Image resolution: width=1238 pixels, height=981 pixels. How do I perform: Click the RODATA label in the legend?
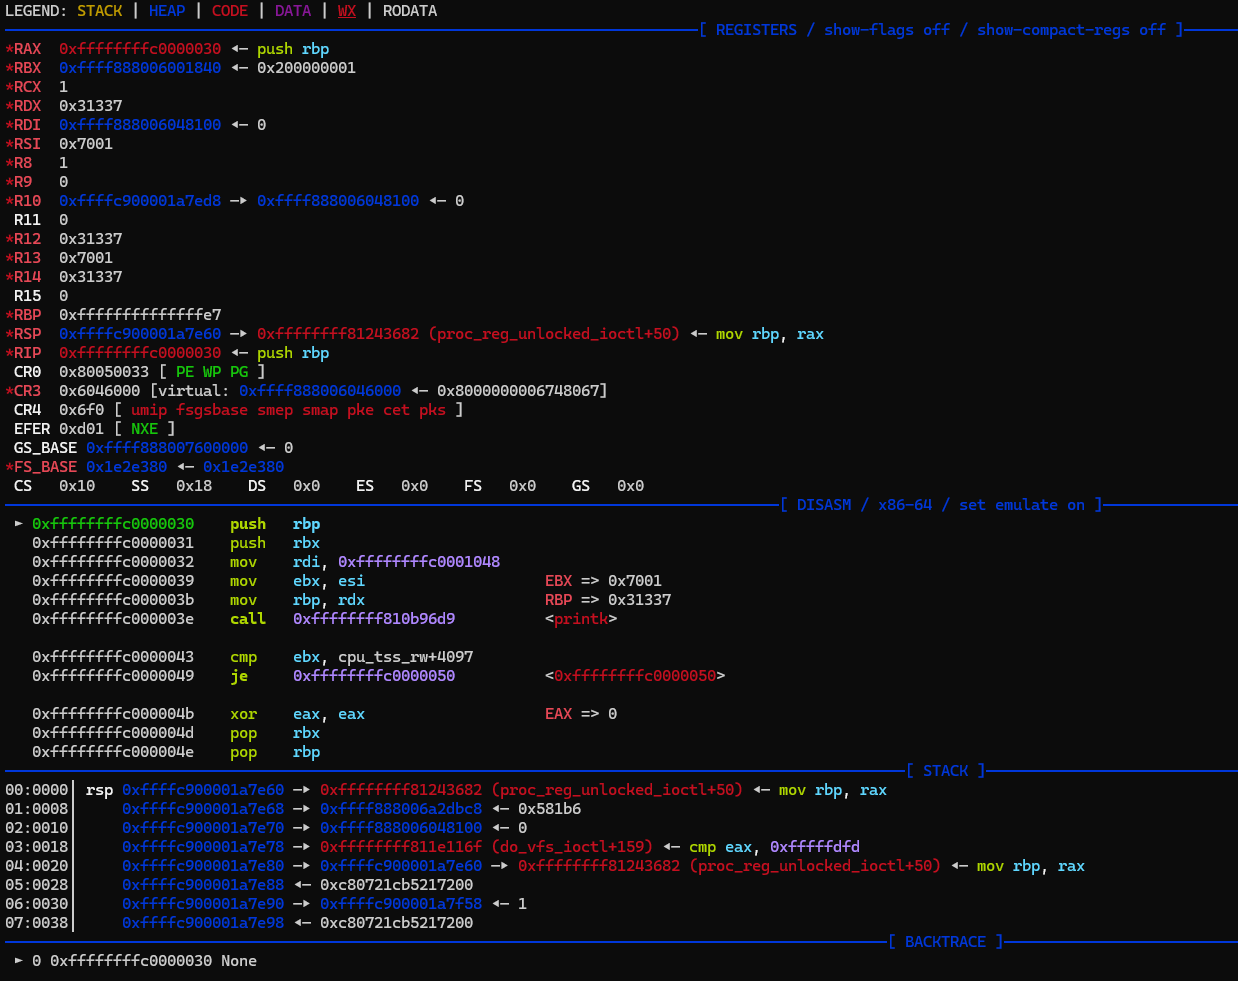[409, 11]
